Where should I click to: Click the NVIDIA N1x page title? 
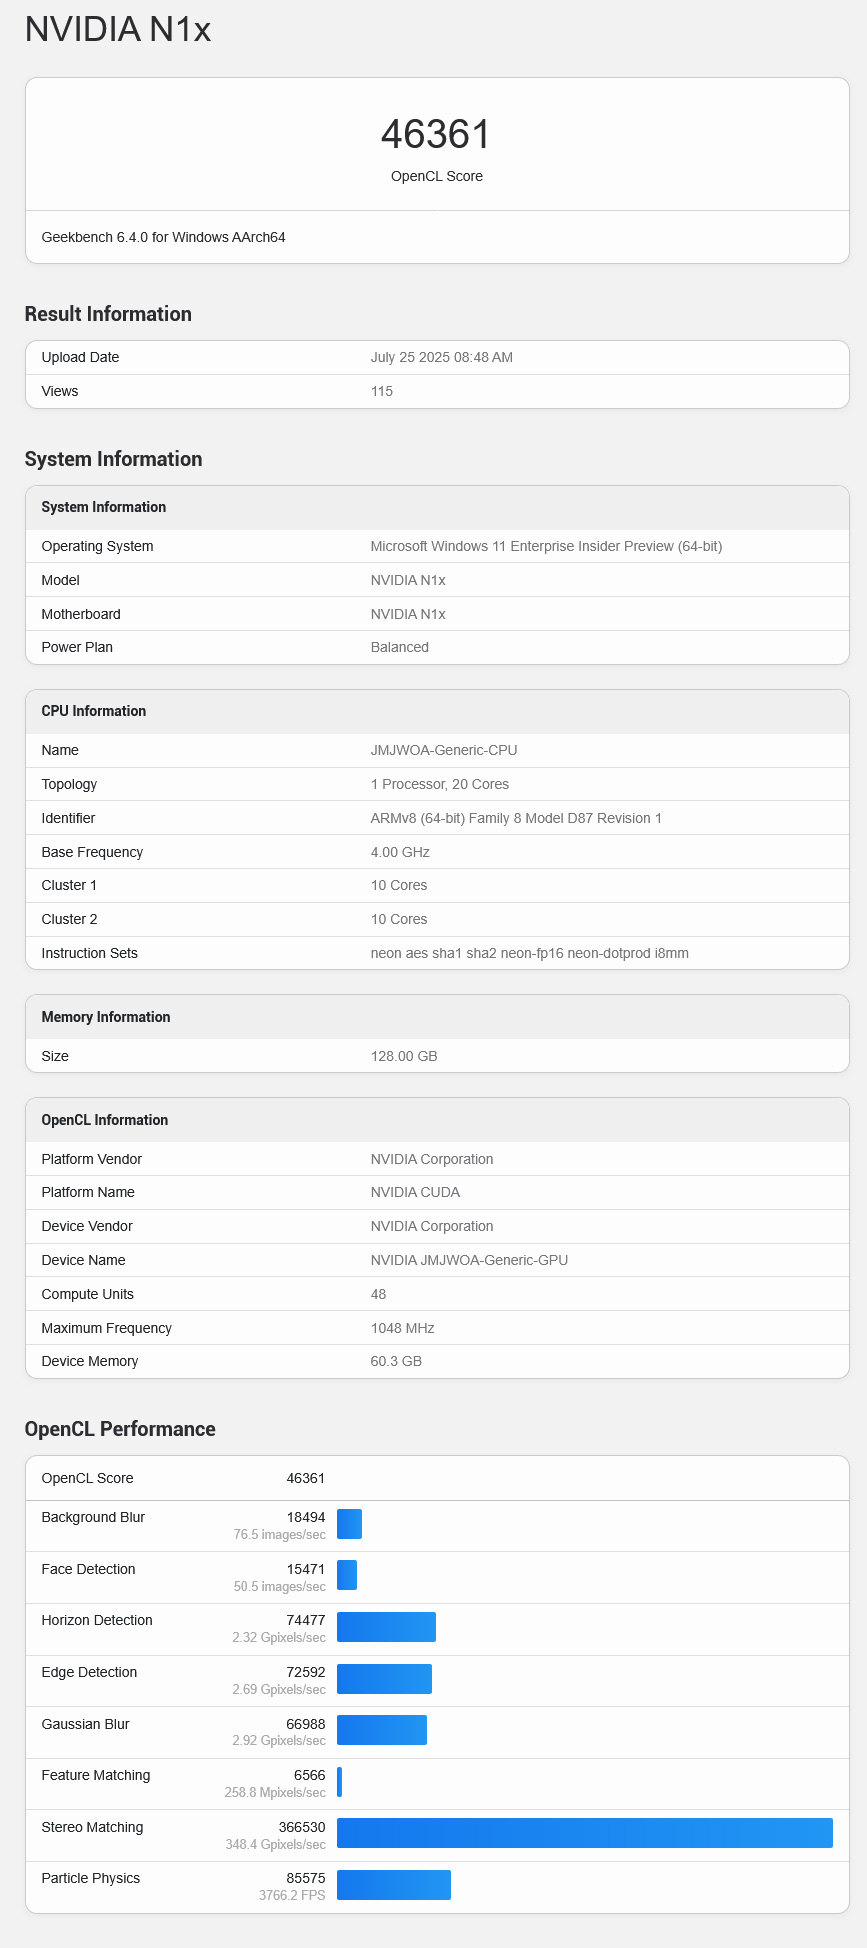point(118,29)
